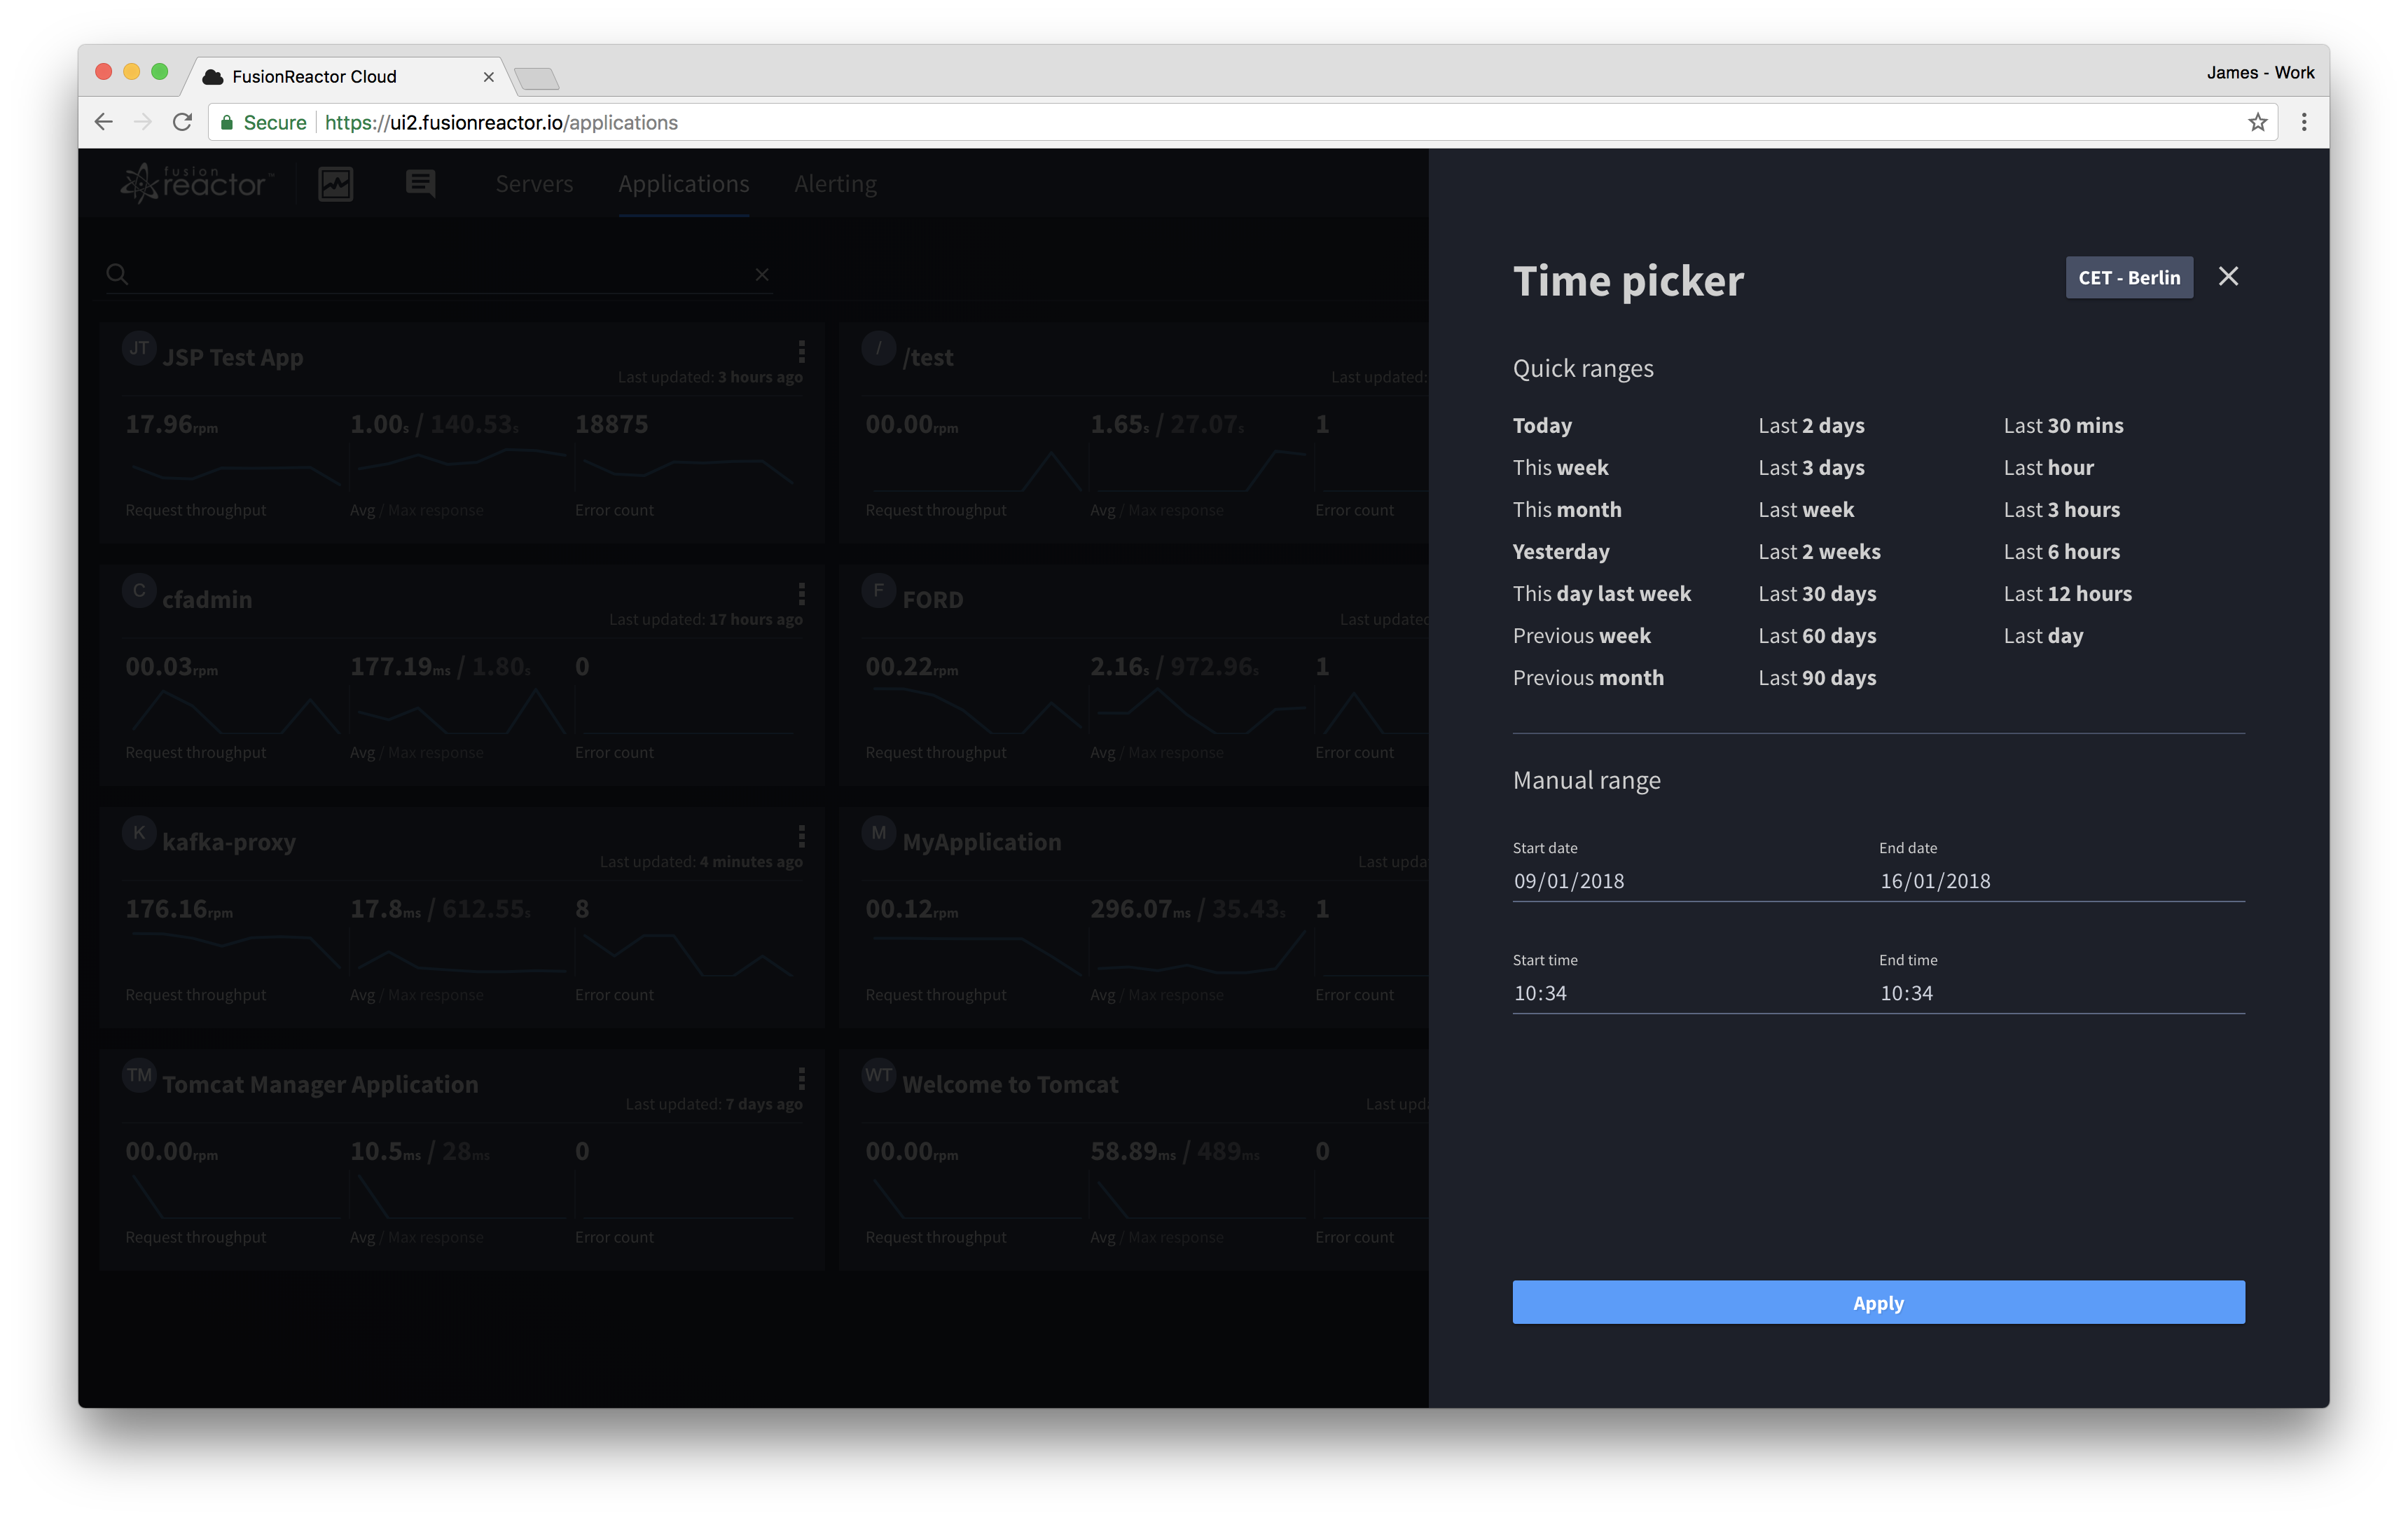This screenshot has width=2408, height=1520.
Task: Pick the Last week range
Action: (1806, 509)
